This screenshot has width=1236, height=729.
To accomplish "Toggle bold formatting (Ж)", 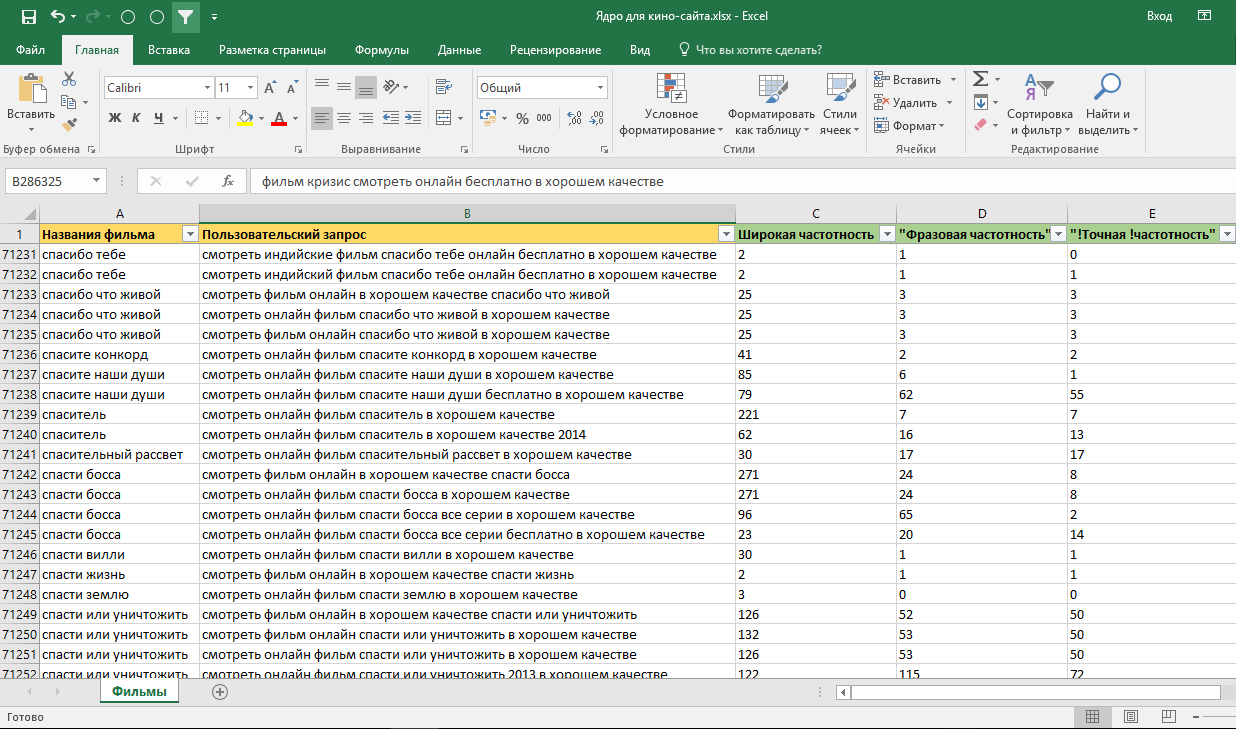I will [x=114, y=118].
